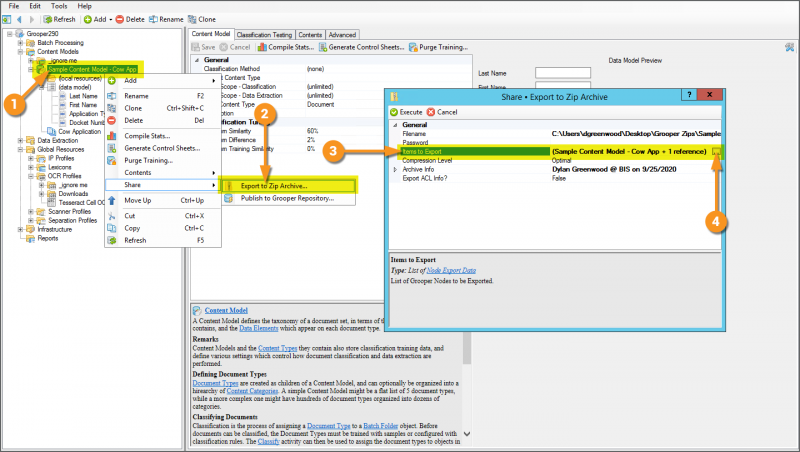Click the Move Up arrow icon in context menu
The width and height of the screenshot is (800, 452).
click(112, 200)
